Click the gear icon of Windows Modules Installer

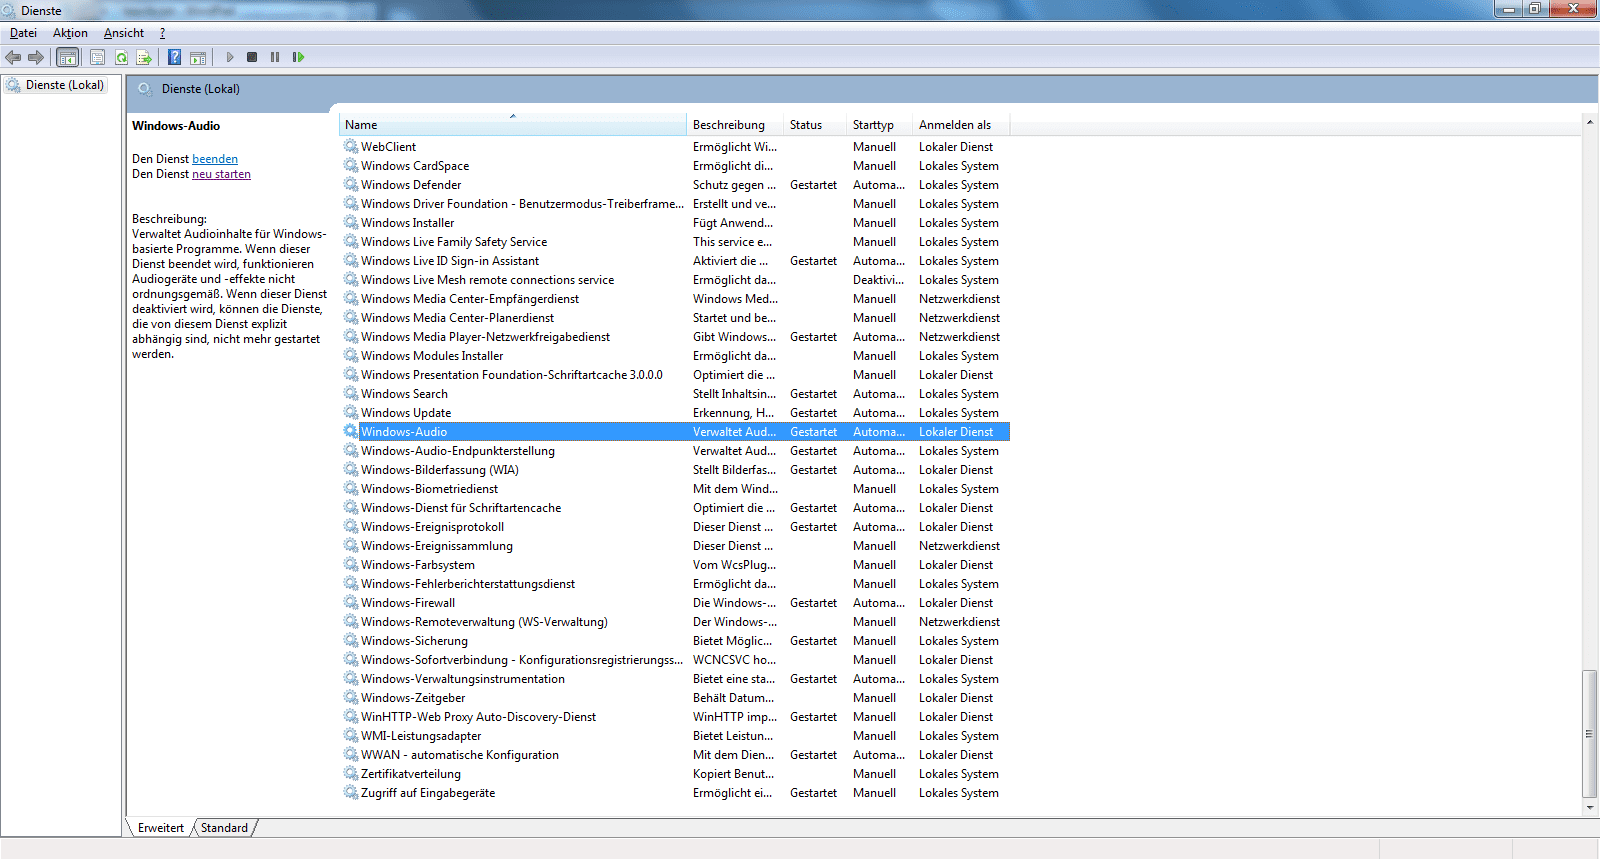[351, 356]
